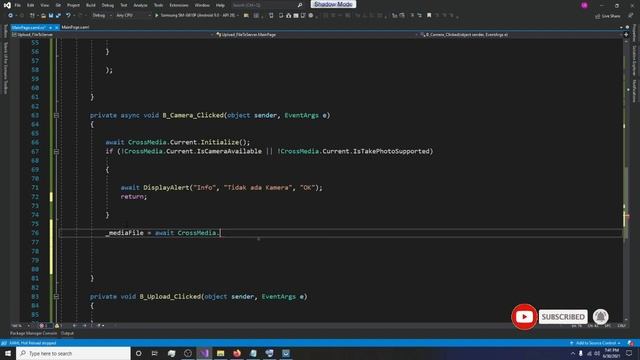Open the File menu
The image size is (640, 360).
click(18, 5)
